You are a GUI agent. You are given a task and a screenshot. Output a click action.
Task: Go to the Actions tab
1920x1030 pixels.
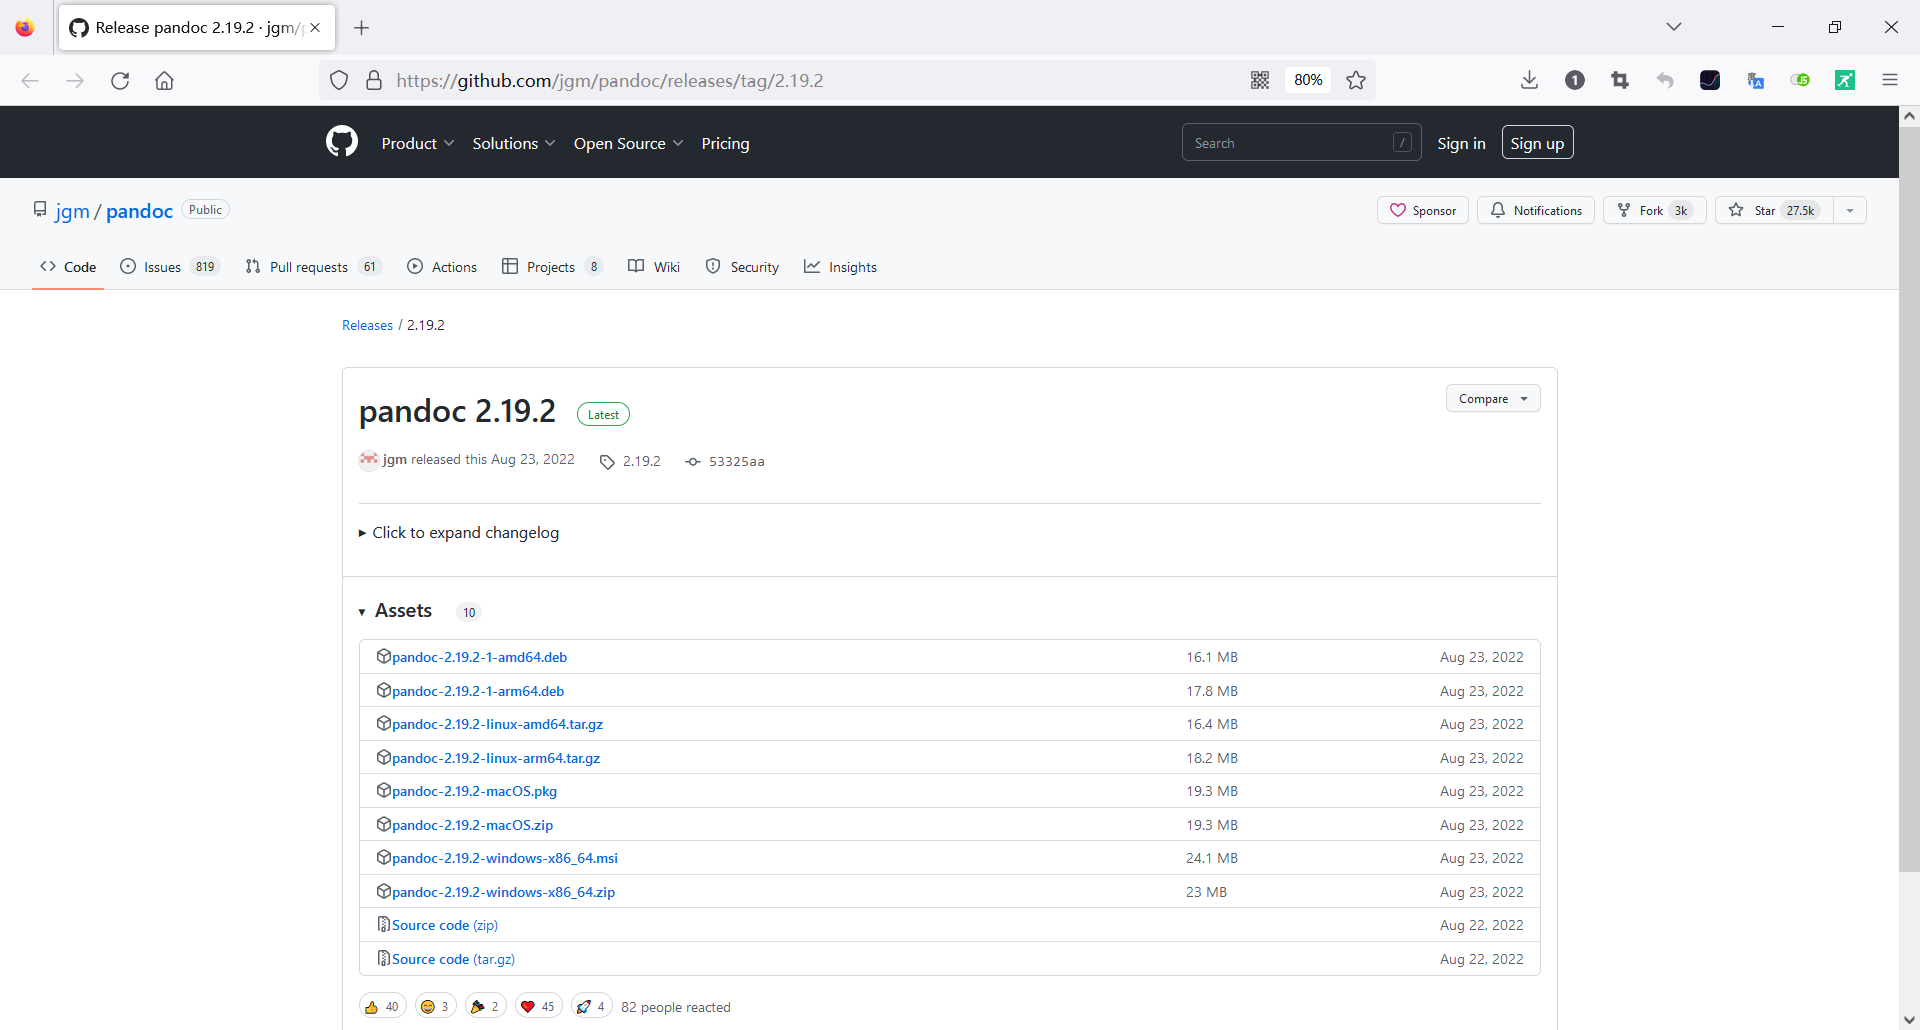point(442,267)
